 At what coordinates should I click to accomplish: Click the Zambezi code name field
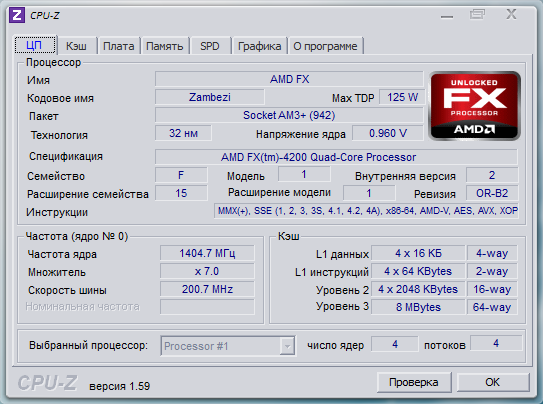pyautogui.click(x=210, y=97)
